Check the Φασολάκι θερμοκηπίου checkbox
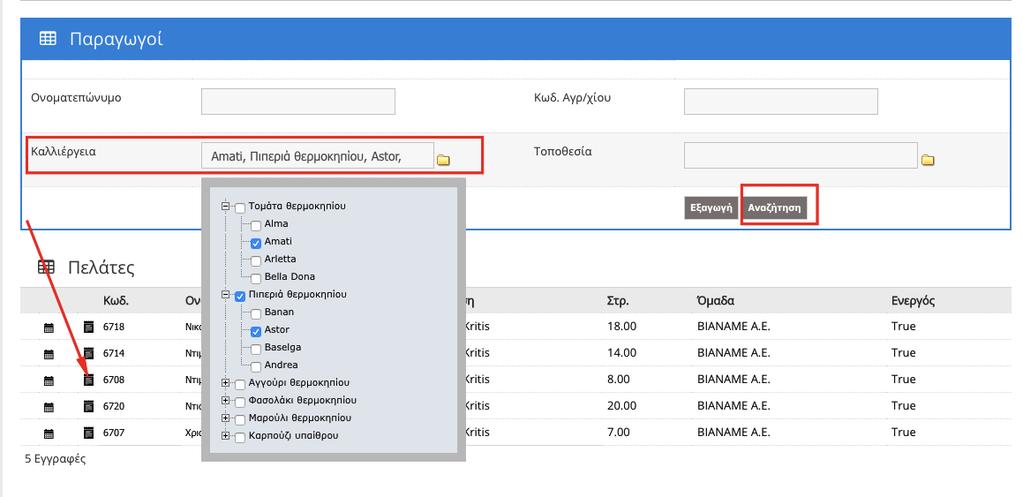Screen dimensions: 1023x497 pos(240,402)
